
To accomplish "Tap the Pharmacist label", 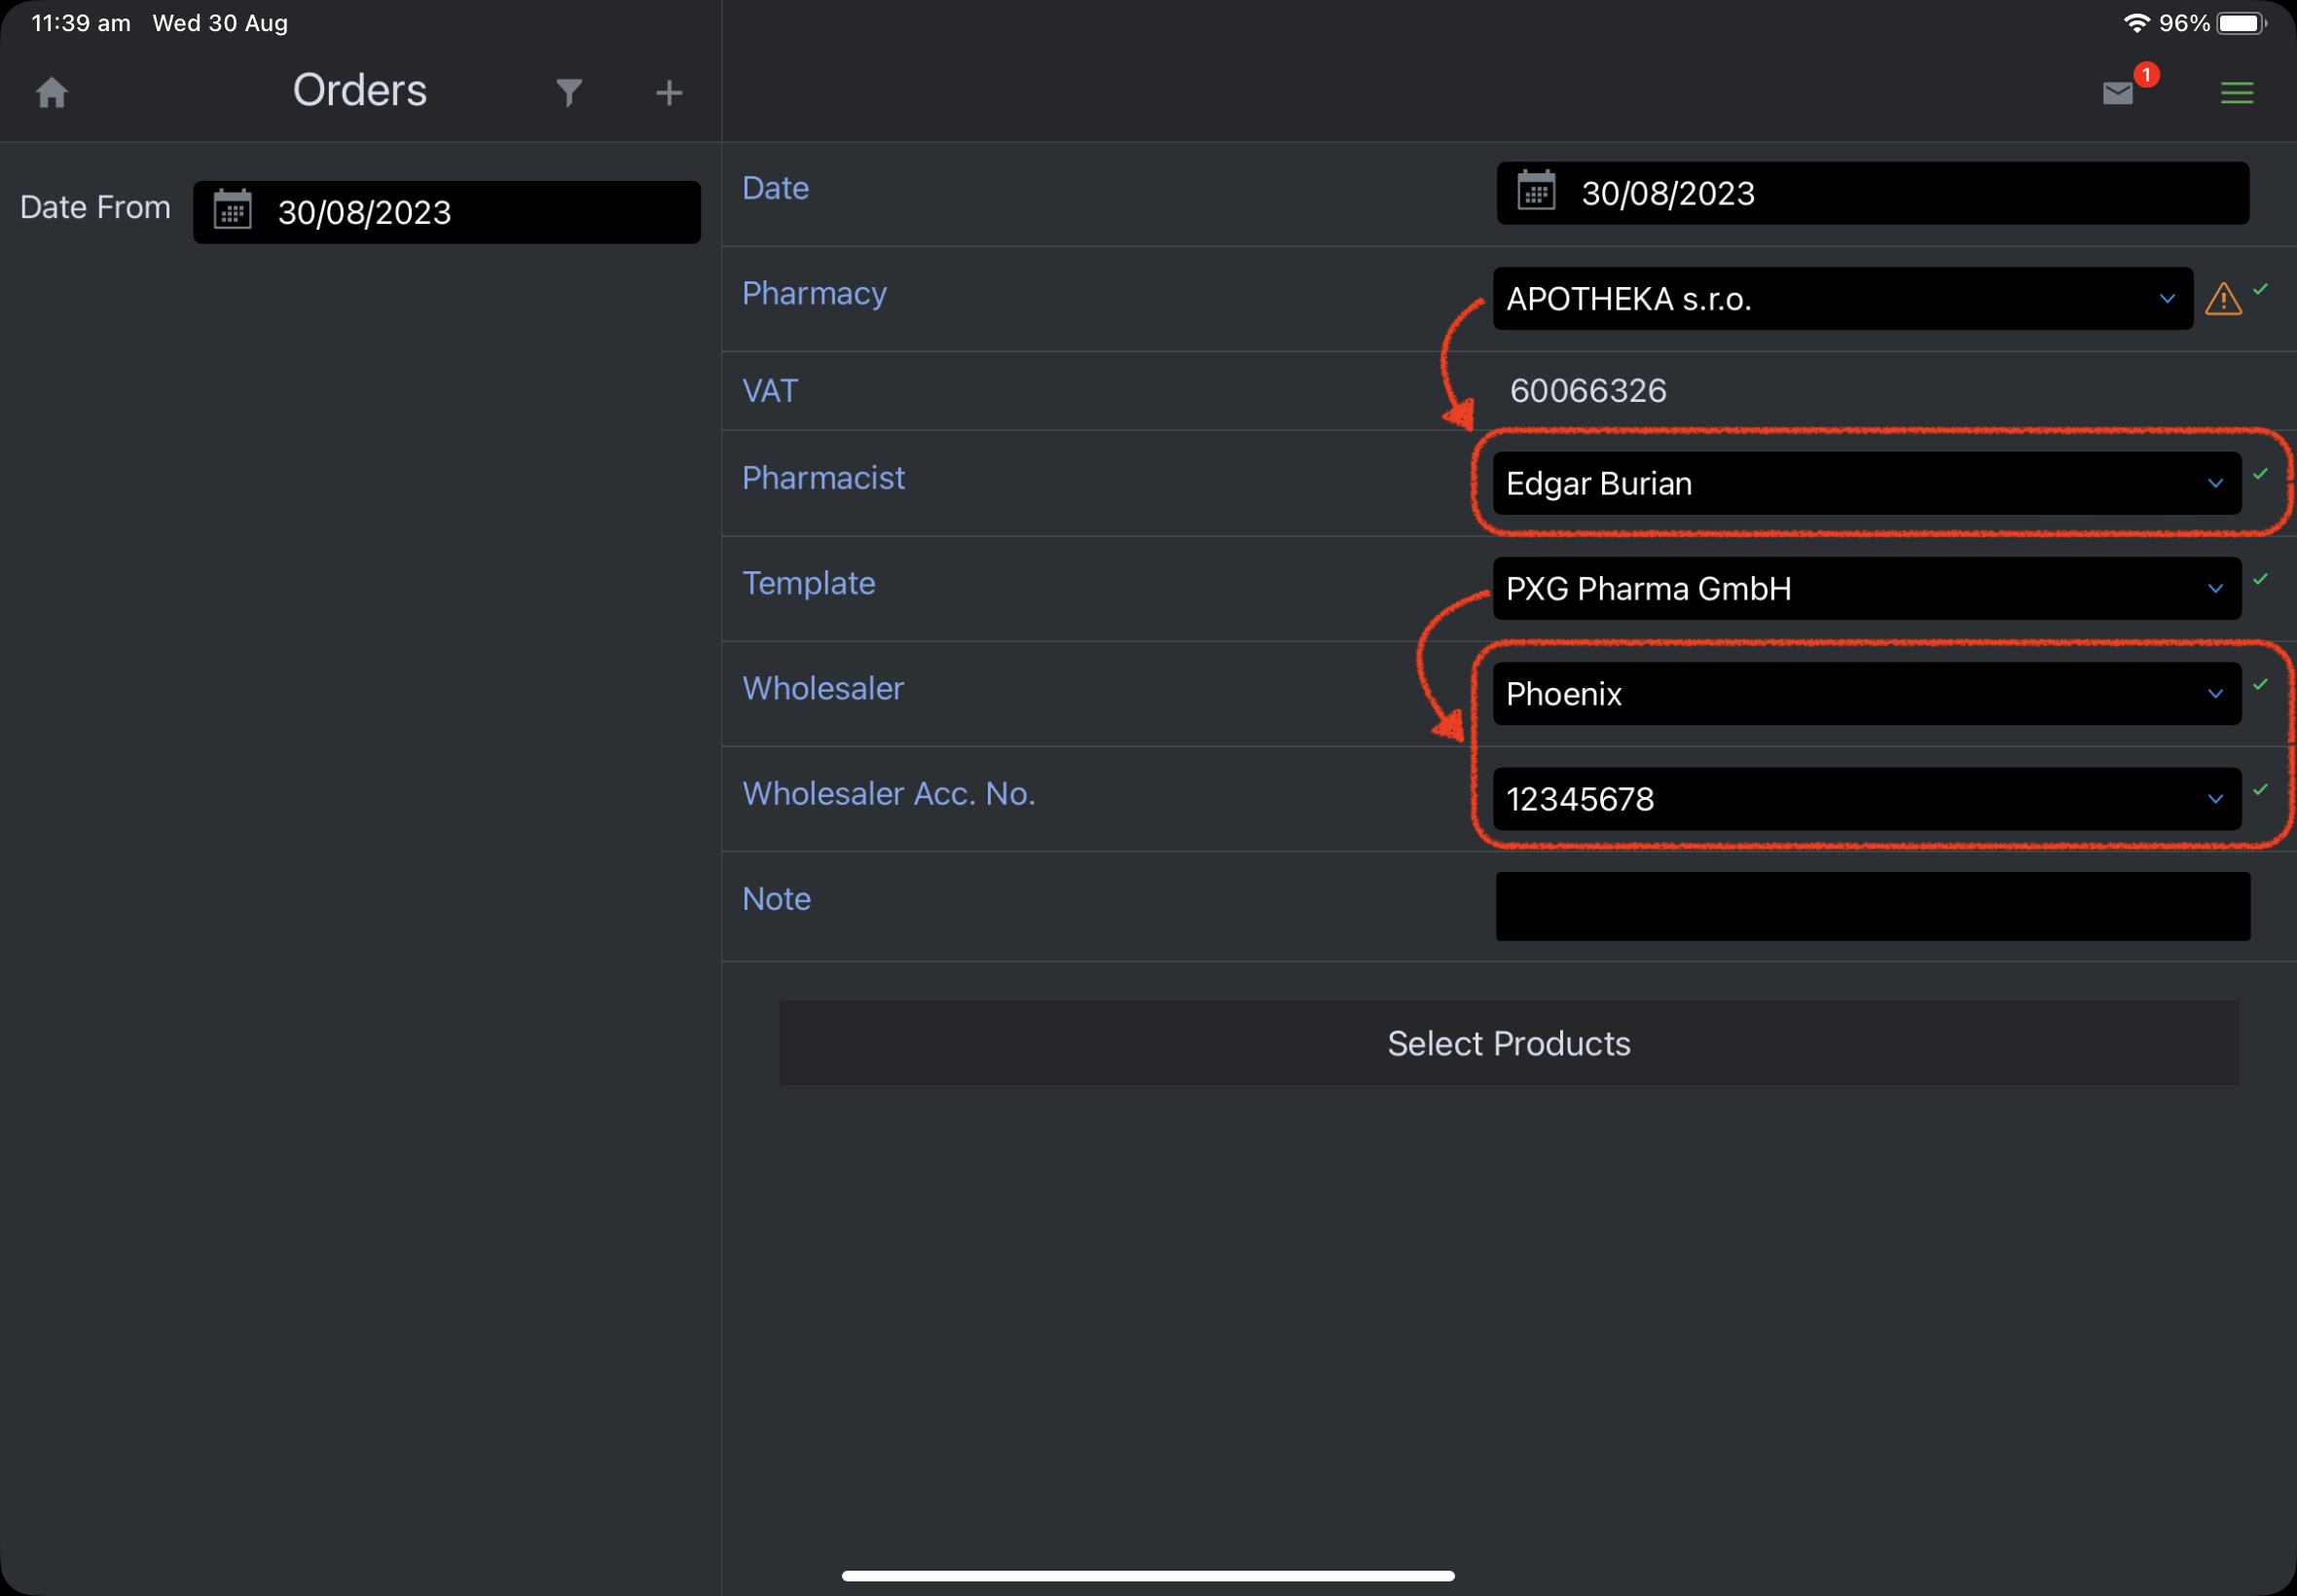I will tap(823, 478).
